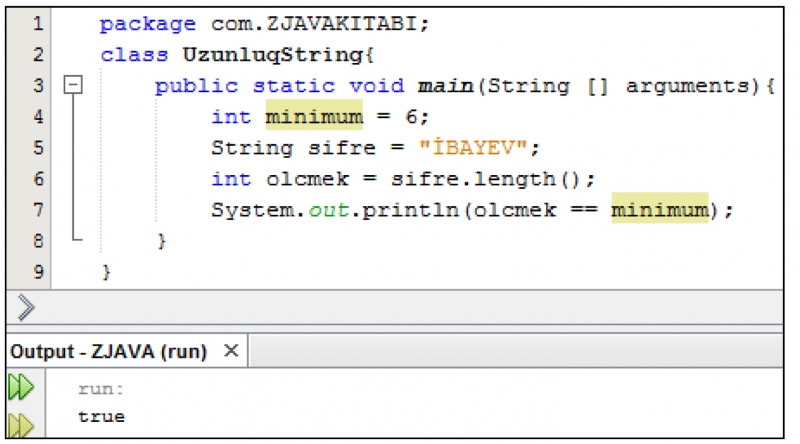Place cursor after closing brace on line 9
Image resolution: width=800 pixels, height=444 pixels.
[112, 272]
